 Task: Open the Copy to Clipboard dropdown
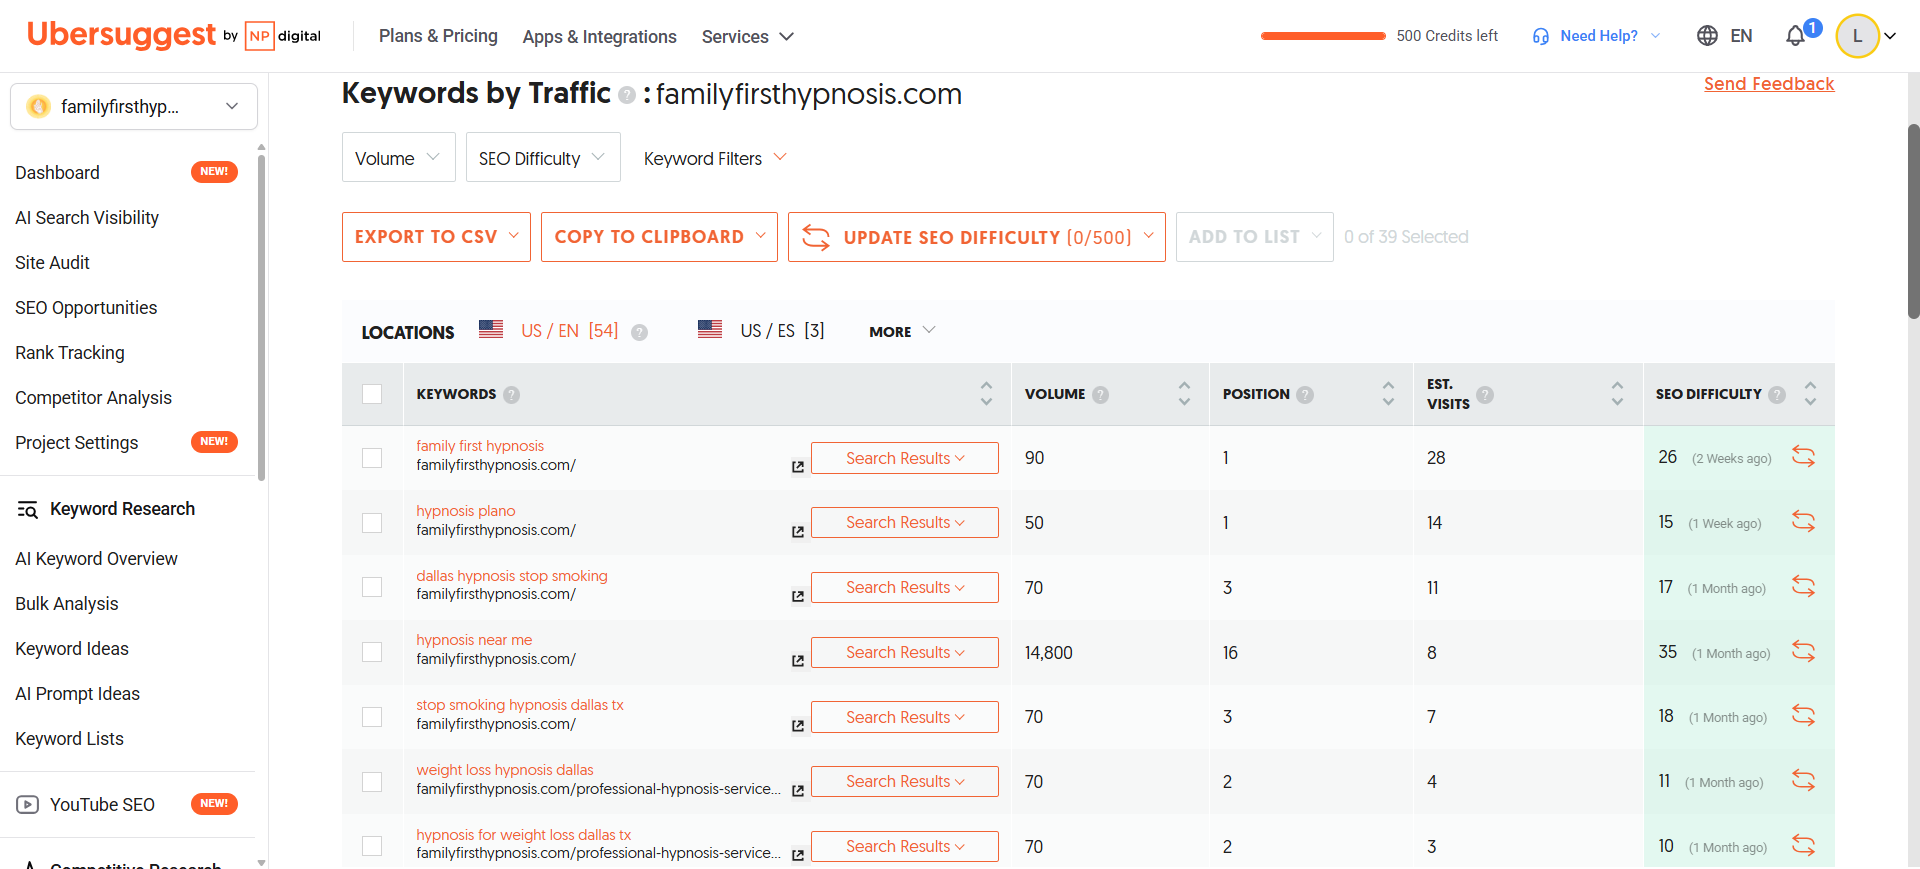click(659, 237)
